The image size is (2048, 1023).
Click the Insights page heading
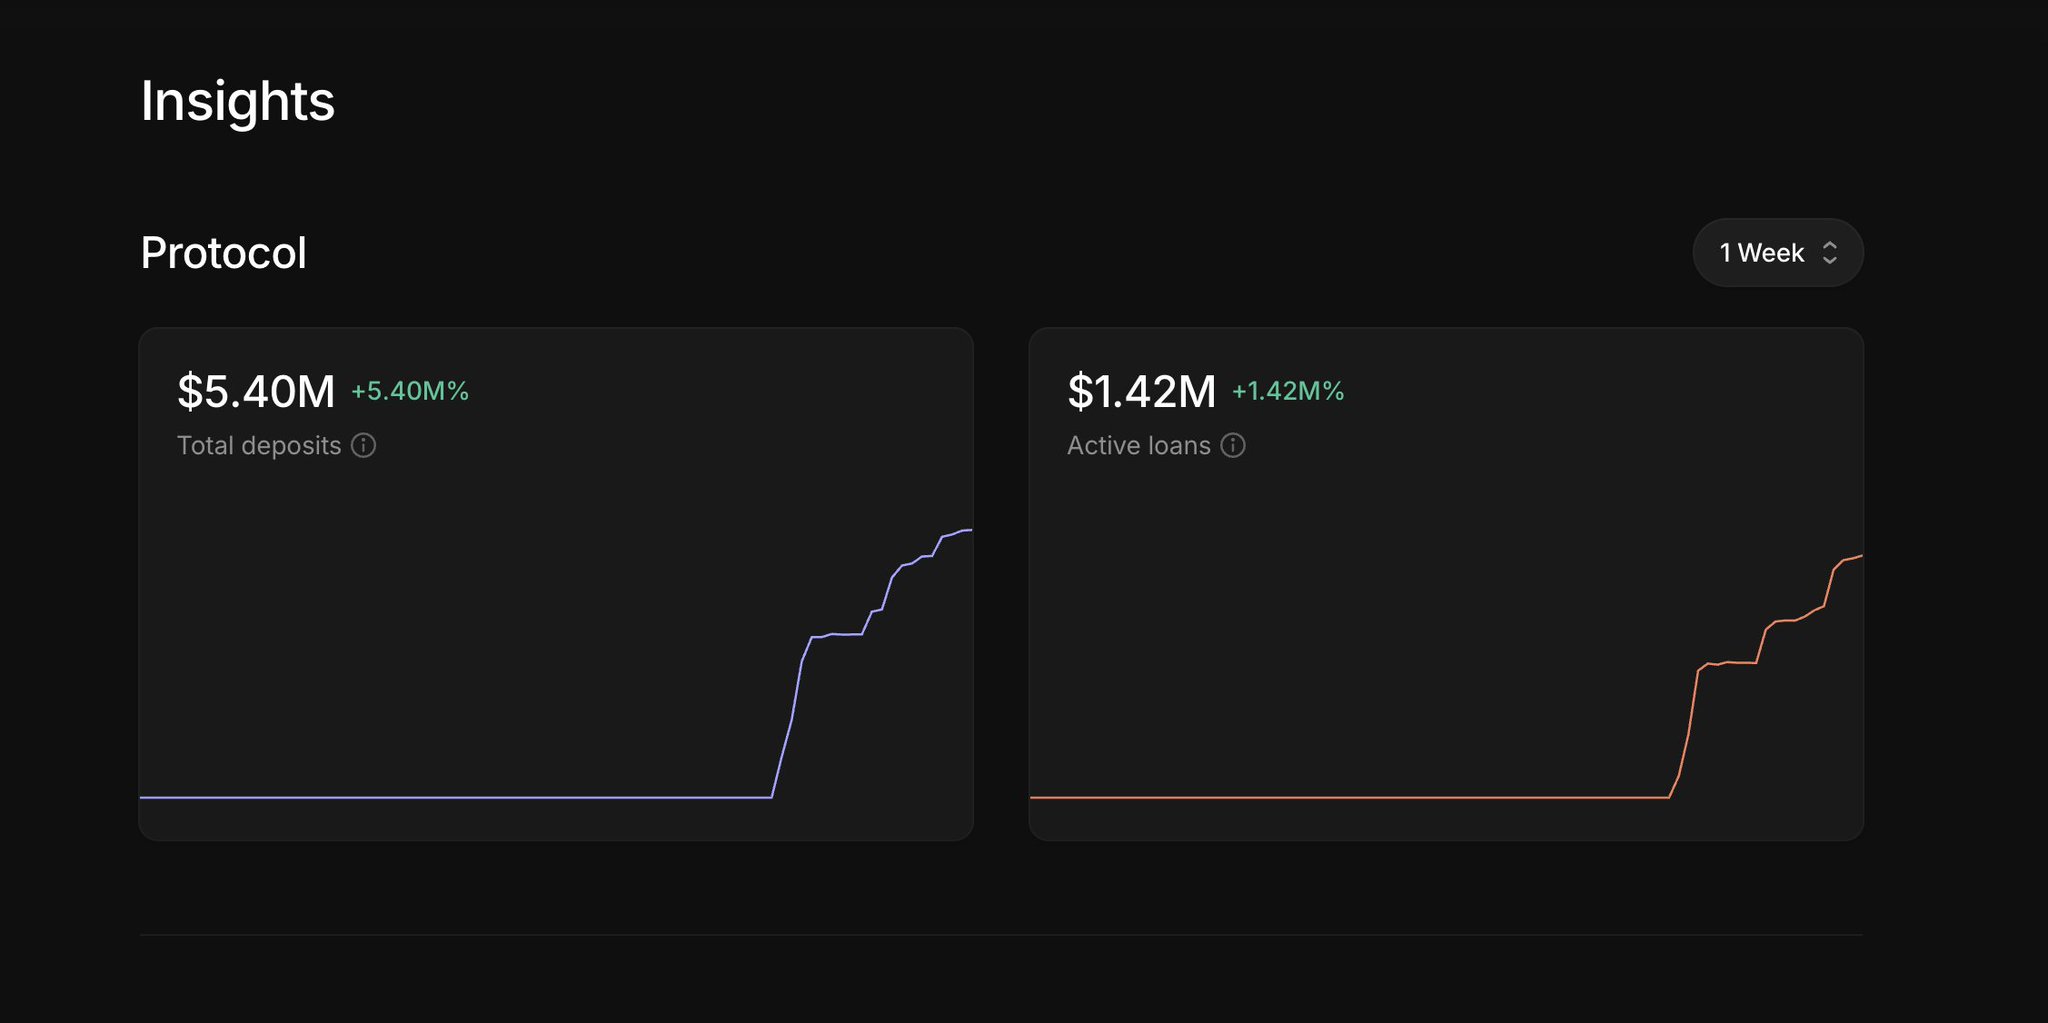[x=237, y=101]
